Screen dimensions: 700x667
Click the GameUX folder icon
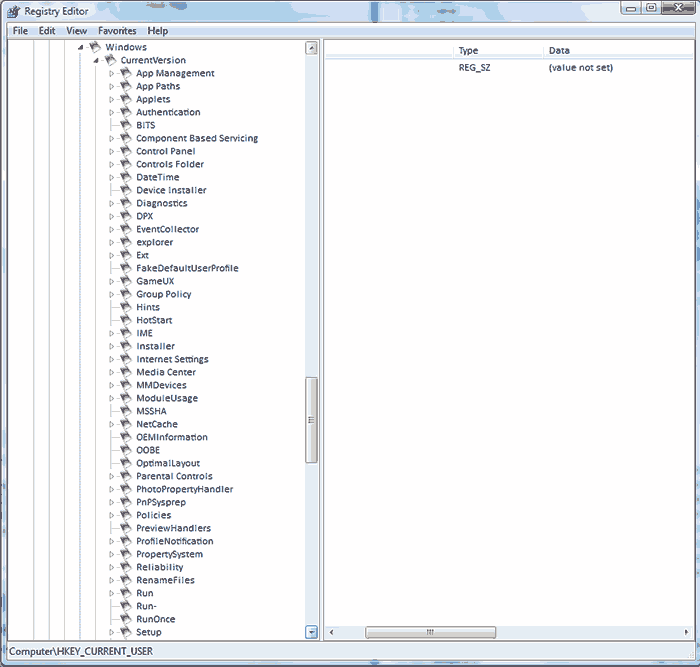click(126, 281)
